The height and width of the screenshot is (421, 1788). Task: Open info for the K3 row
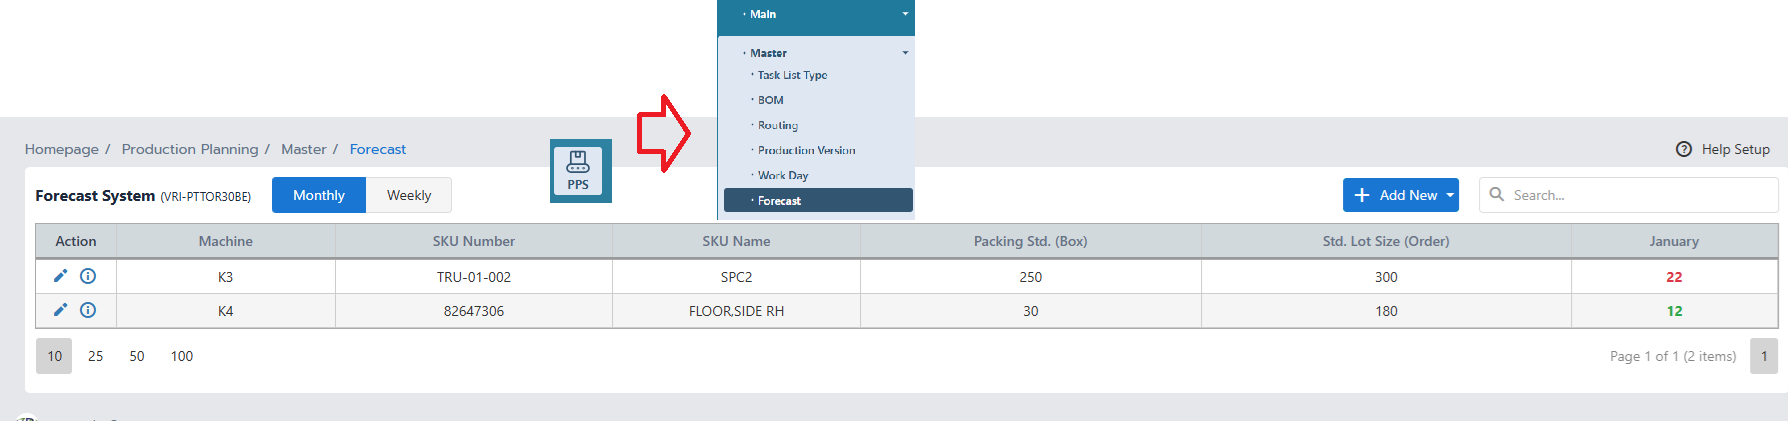coord(88,276)
